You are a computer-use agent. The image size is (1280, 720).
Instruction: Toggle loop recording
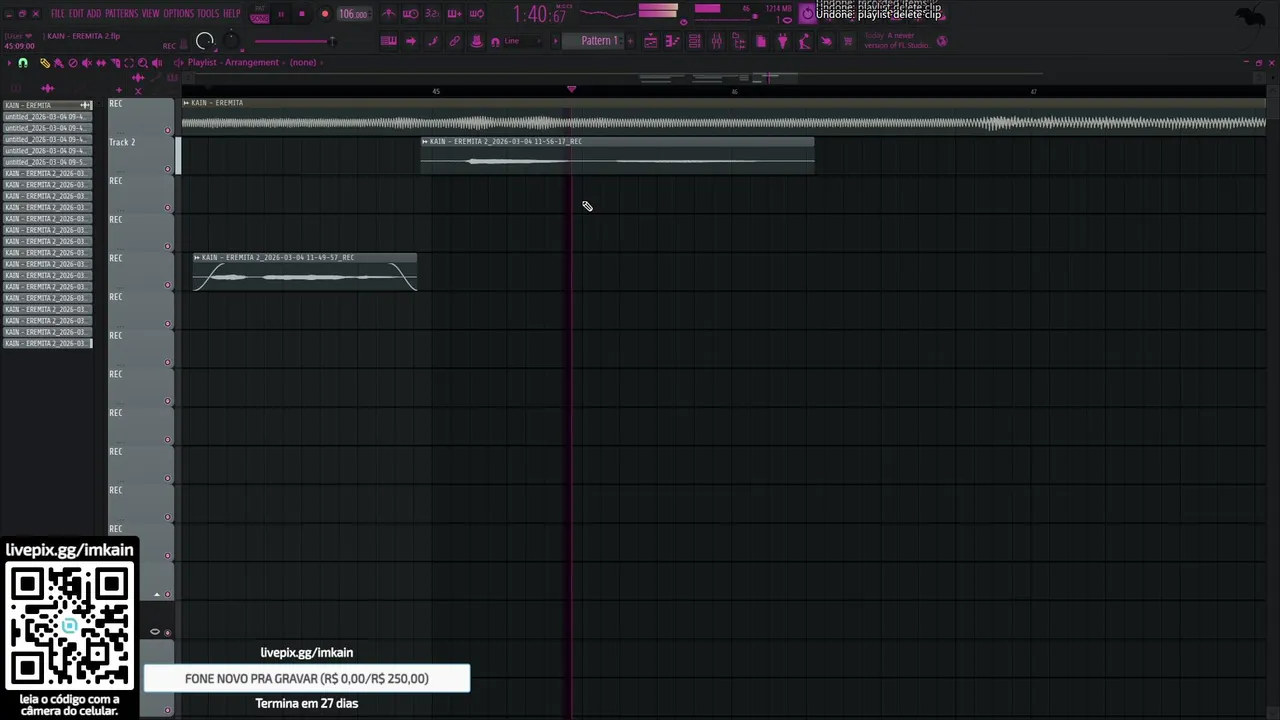click(x=476, y=13)
